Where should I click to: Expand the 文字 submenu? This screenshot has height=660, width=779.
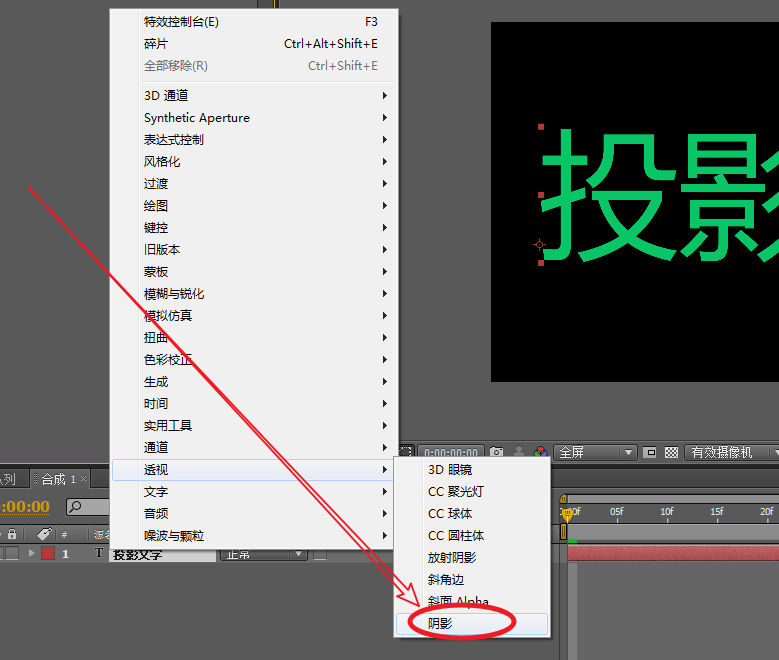pos(254,492)
